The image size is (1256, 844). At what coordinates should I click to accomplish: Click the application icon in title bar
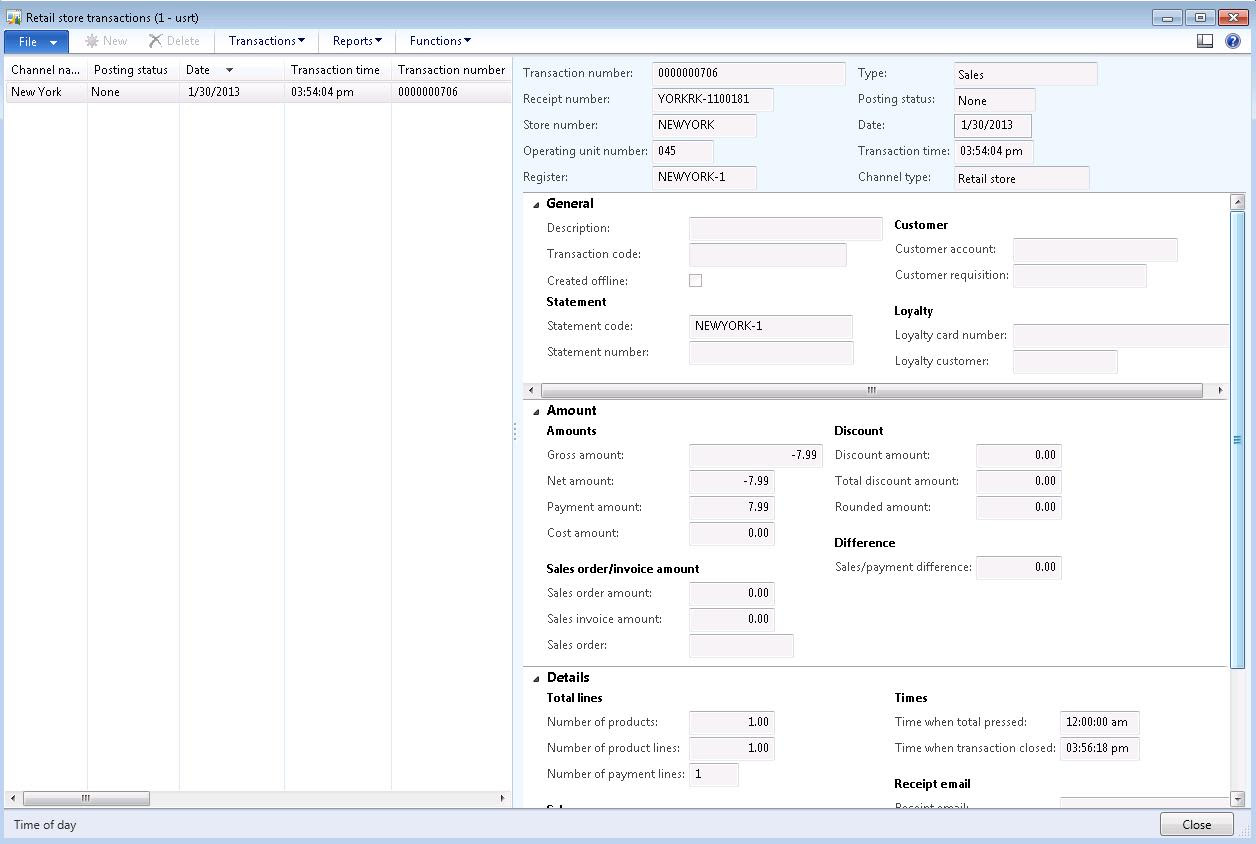14,17
